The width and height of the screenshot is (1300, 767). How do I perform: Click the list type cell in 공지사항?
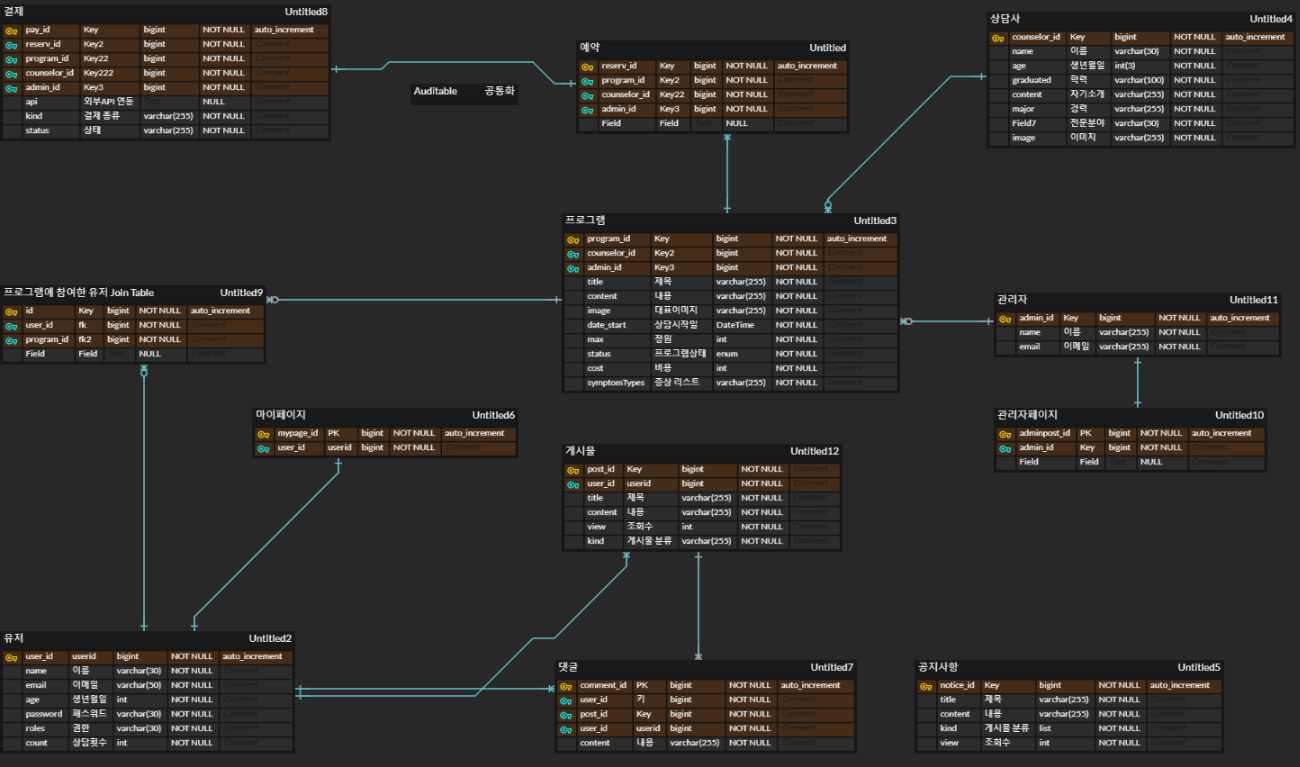pos(1045,729)
